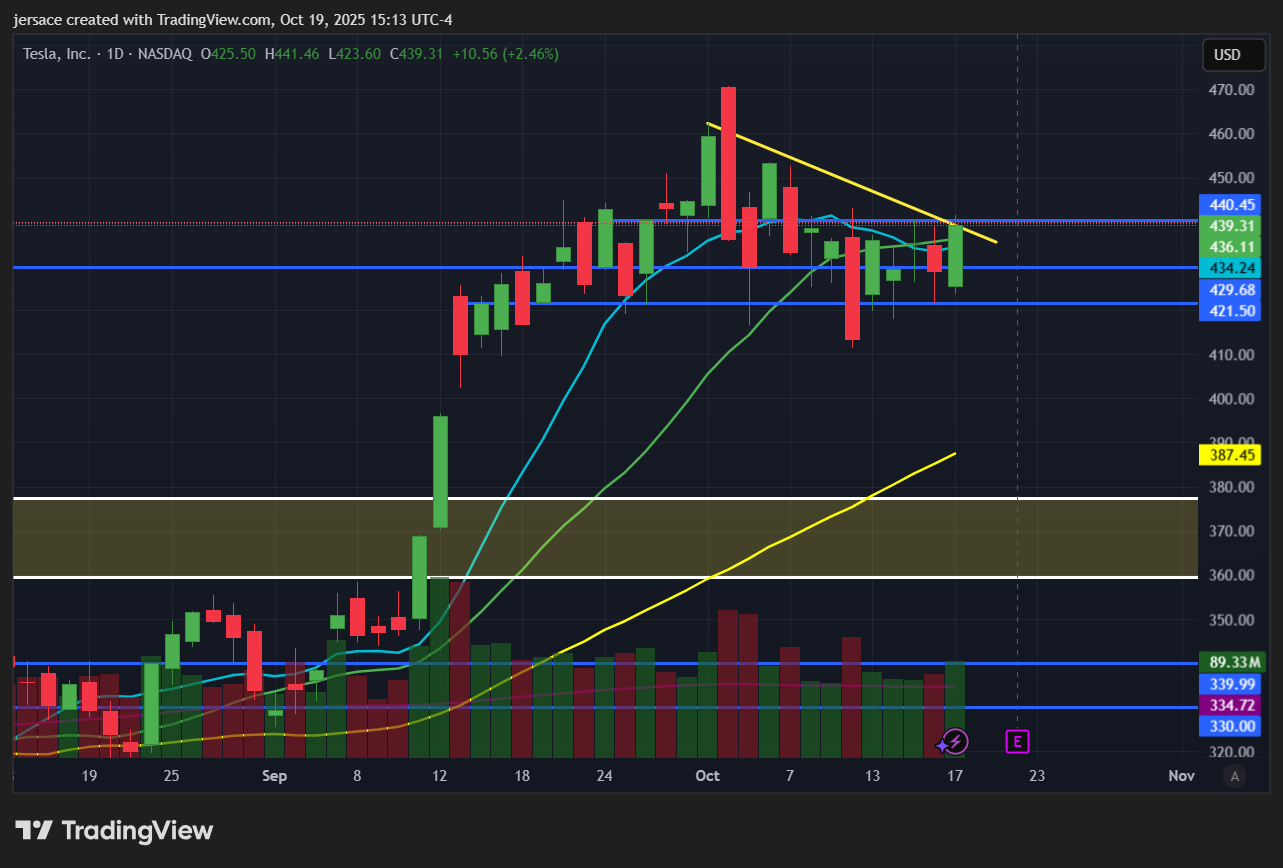Click the 360.00 price scale value

tap(1232, 575)
